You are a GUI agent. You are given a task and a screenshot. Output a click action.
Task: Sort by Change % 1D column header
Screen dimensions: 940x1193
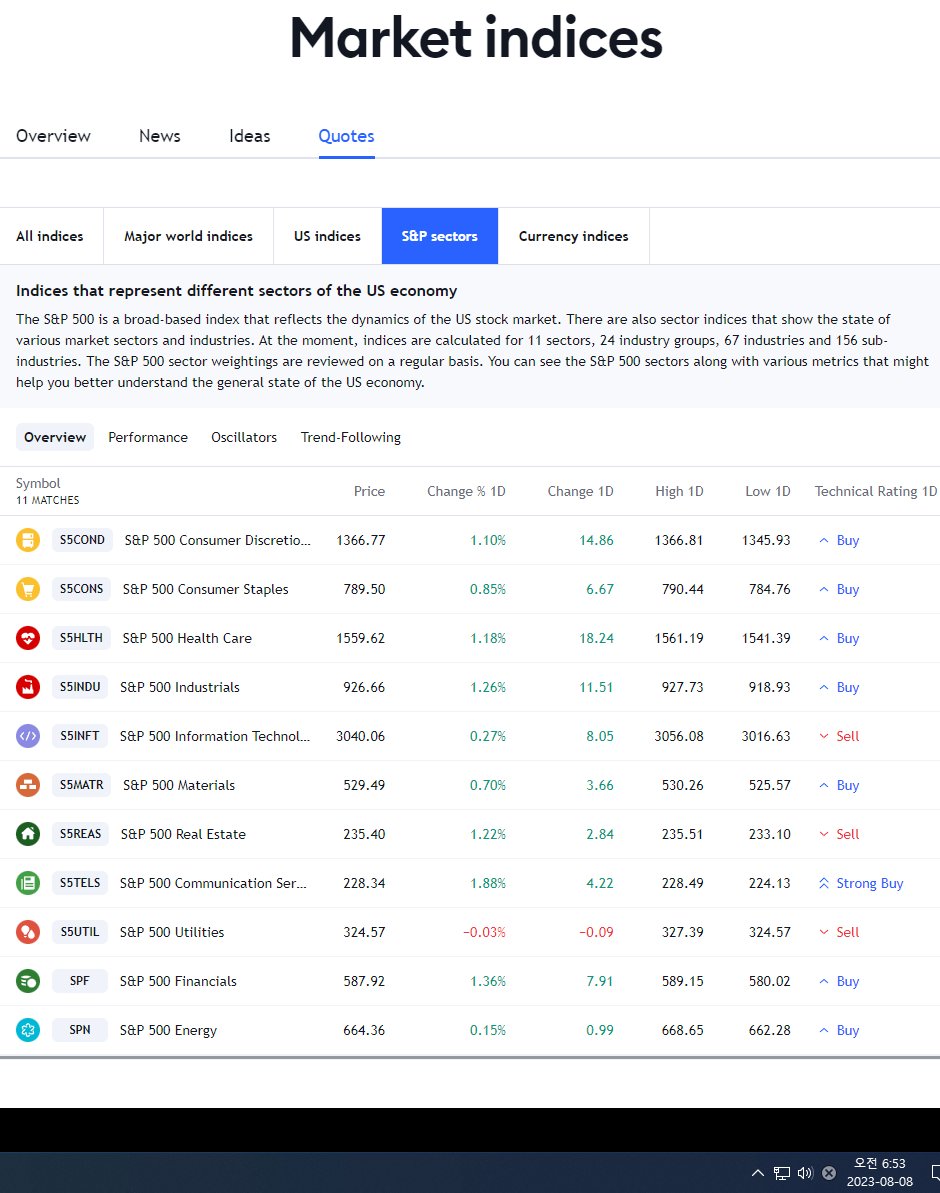point(466,492)
